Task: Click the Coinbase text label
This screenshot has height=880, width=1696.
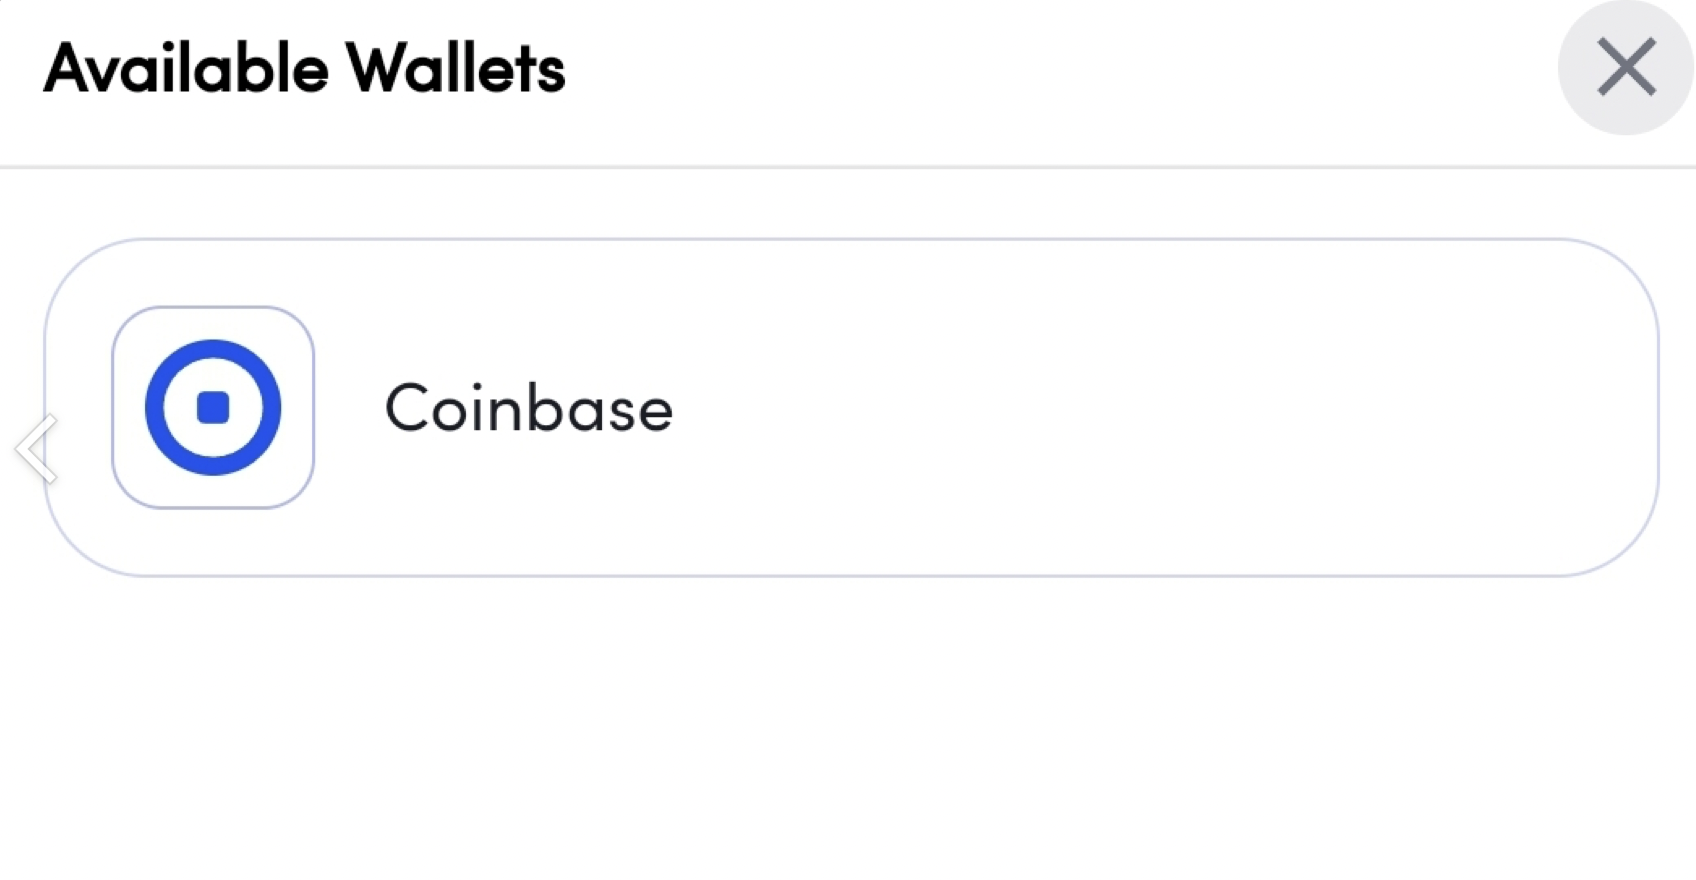Action: tap(529, 408)
